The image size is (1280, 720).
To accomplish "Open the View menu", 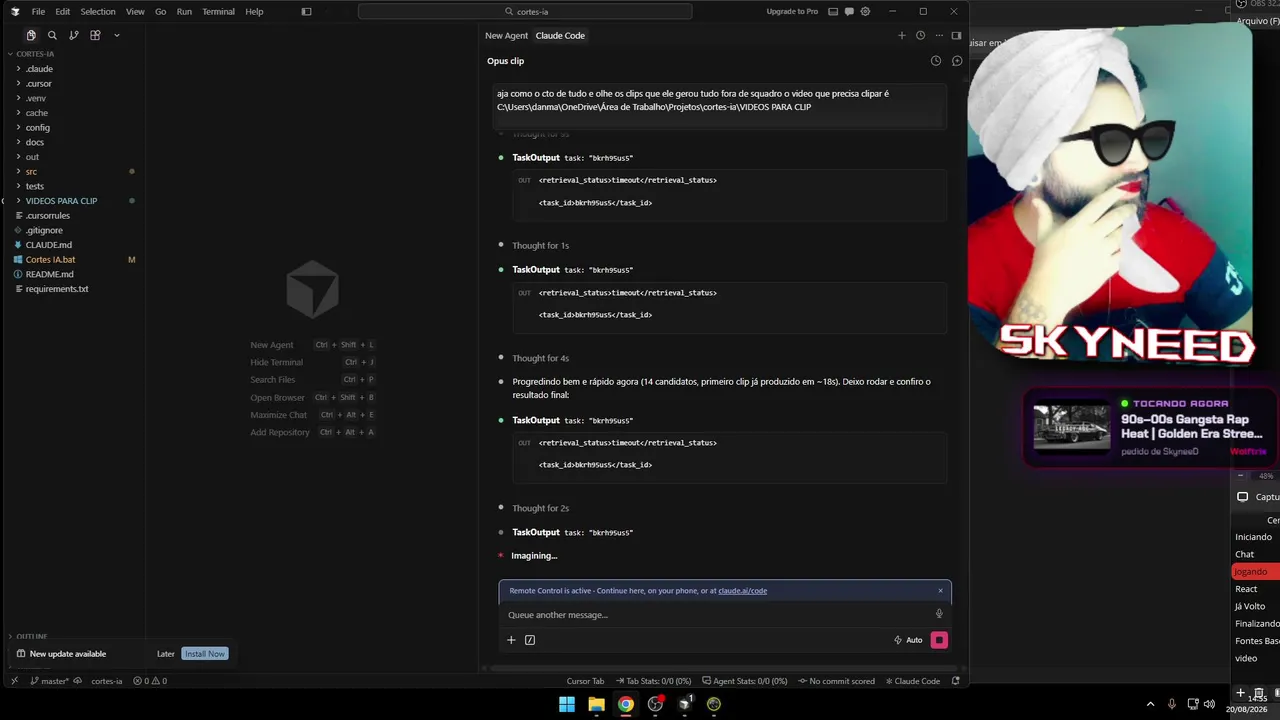I will point(135,12).
